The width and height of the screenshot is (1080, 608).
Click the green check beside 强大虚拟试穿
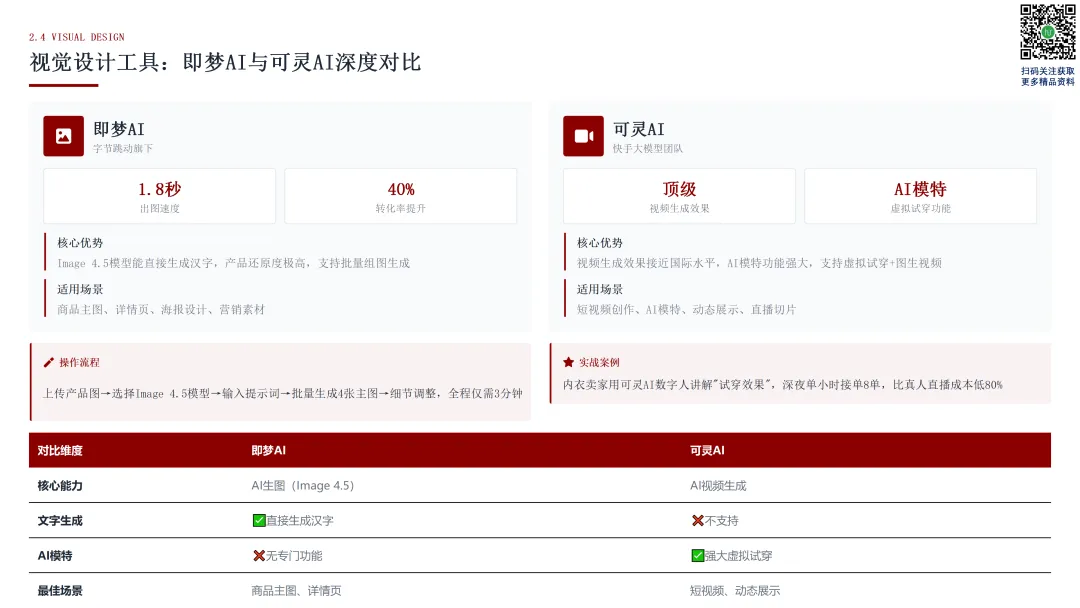click(x=698, y=556)
